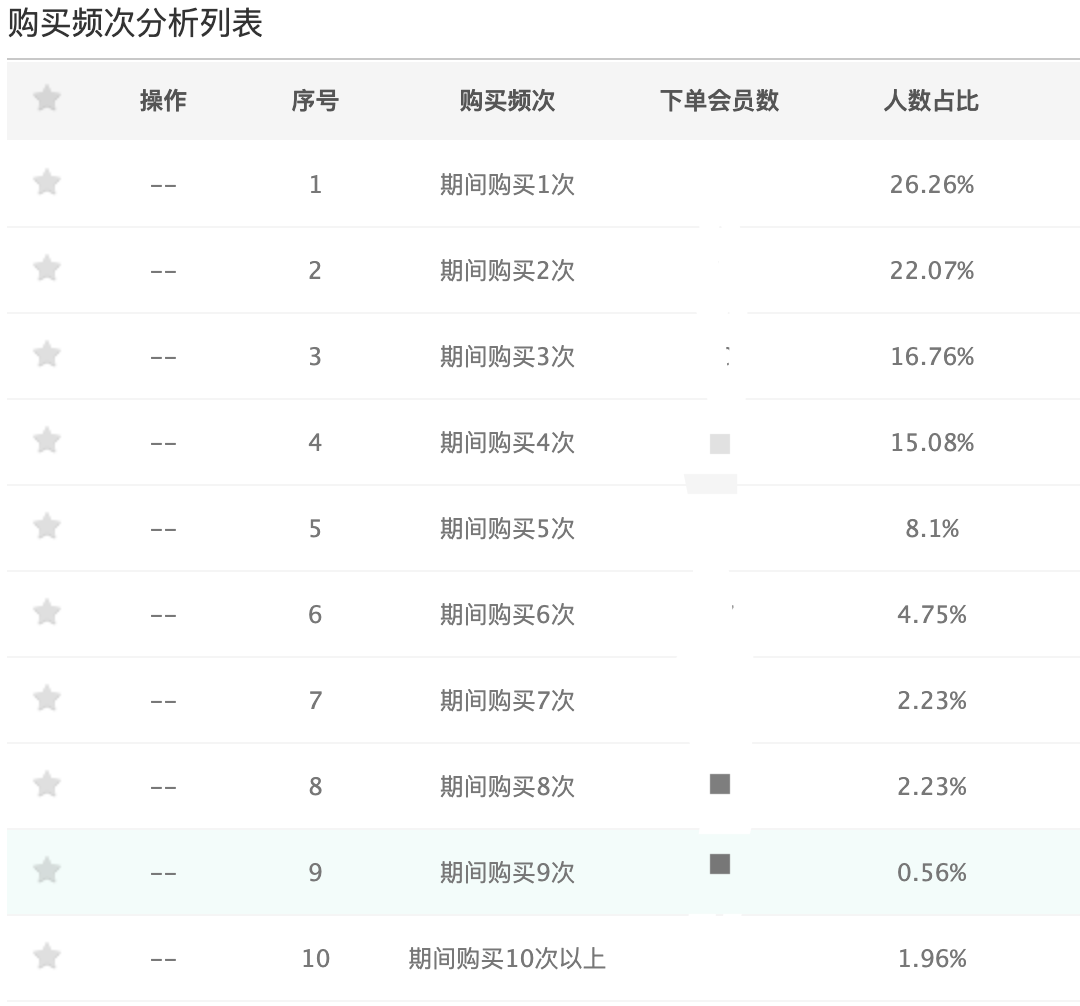Select the 1.96% percentage value
1080x1006 pixels.
point(932,958)
